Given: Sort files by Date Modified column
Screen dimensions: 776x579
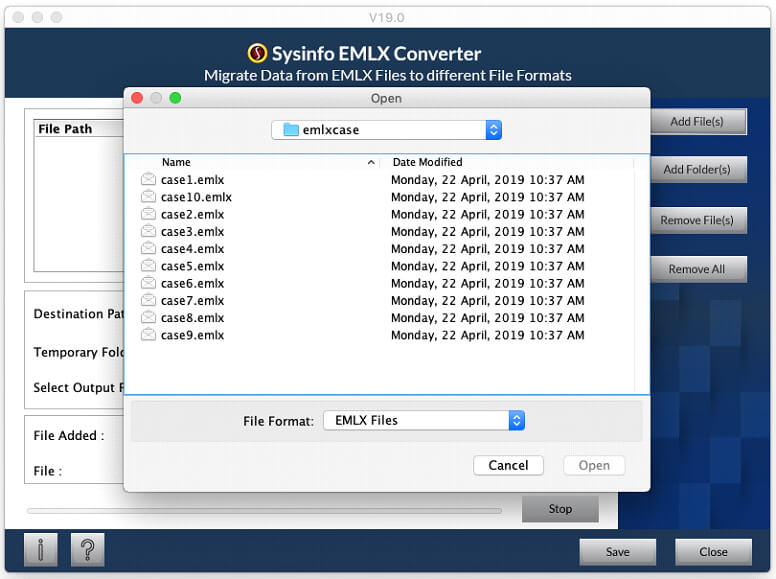Looking at the screenshot, I should pyautogui.click(x=428, y=162).
